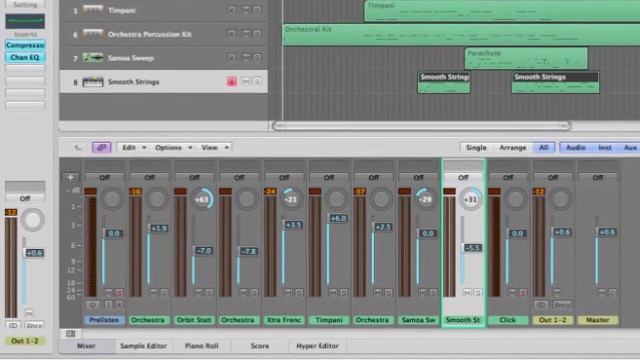This screenshot has width=640, height=360.
Task: Toggle solo on the Click channel strip
Action: tap(523, 293)
